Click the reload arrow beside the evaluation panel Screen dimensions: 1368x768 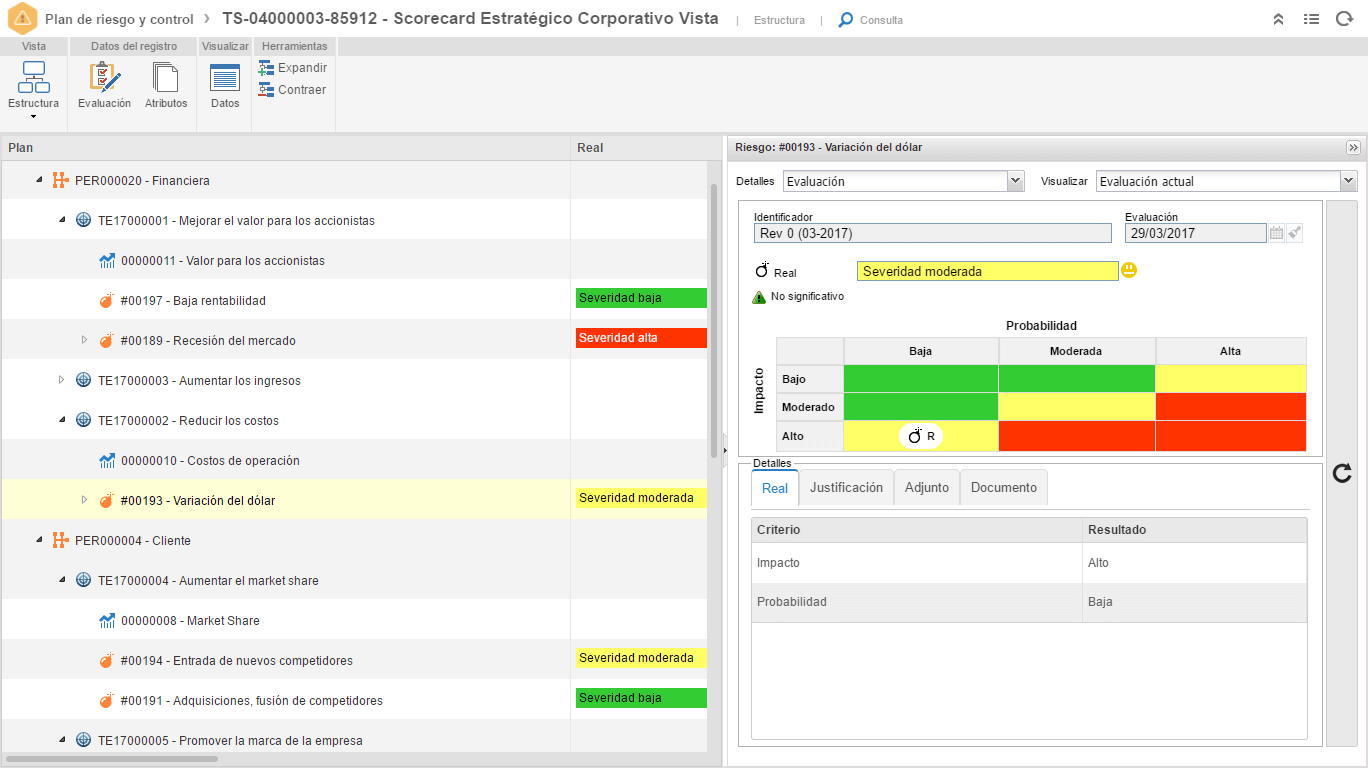point(1343,474)
